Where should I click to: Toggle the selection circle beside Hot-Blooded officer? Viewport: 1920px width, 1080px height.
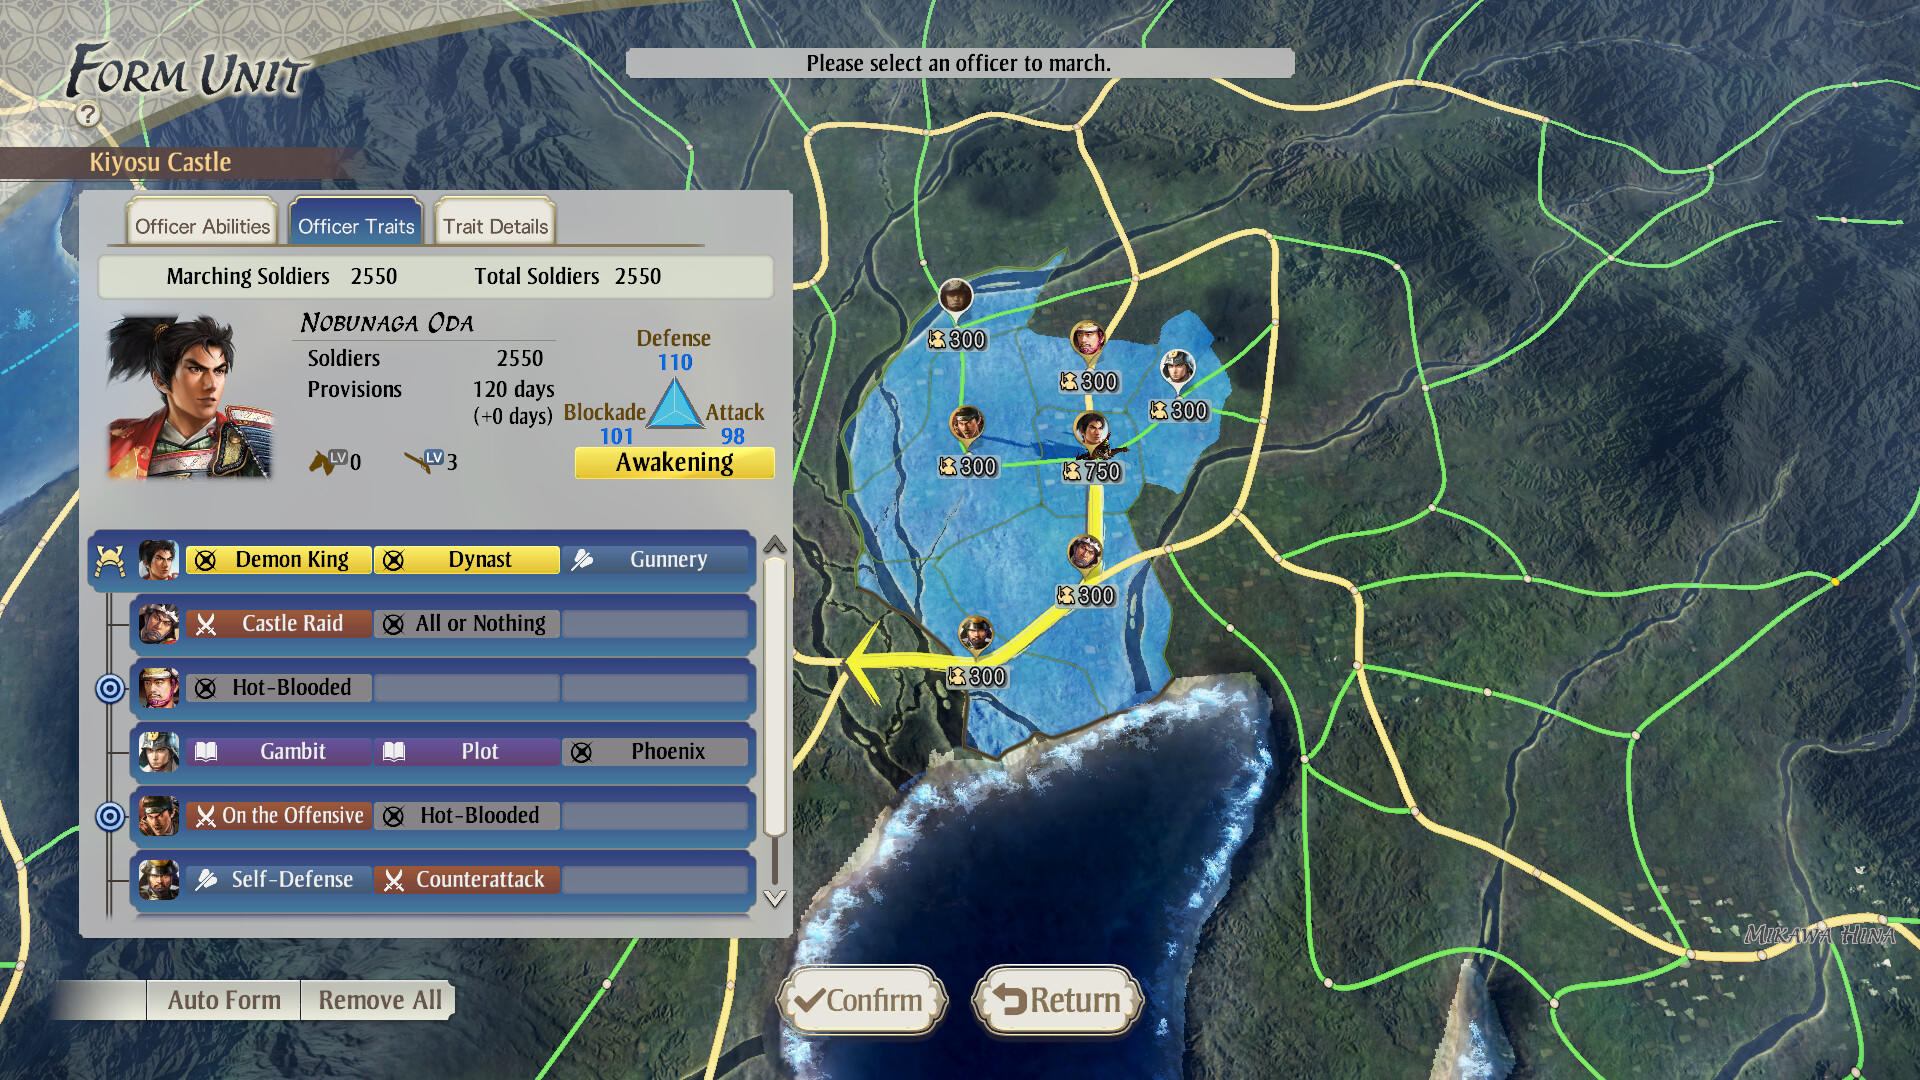point(110,687)
